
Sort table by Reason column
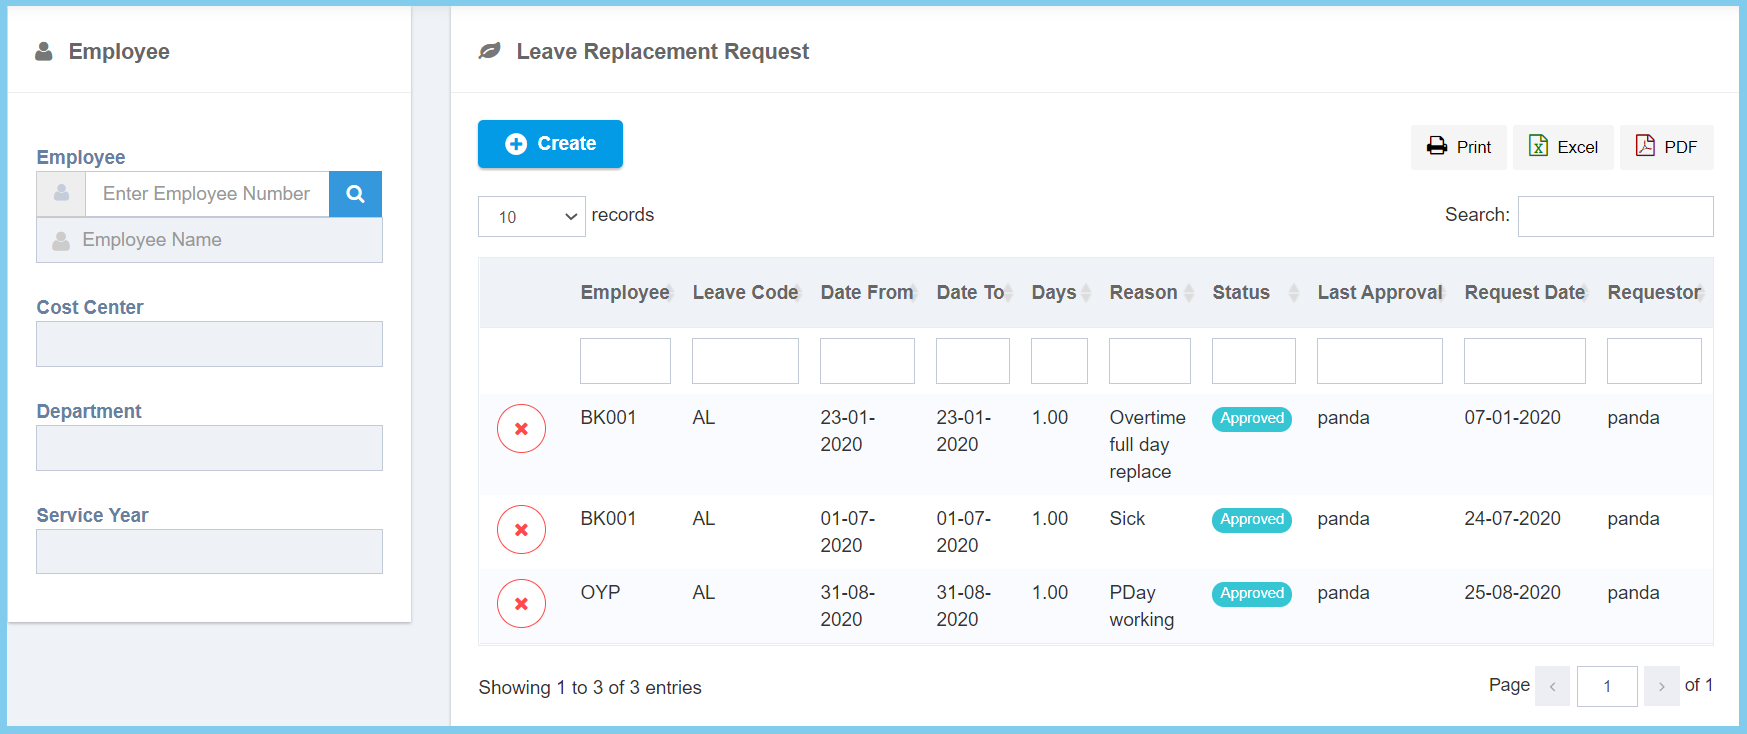1150,293
